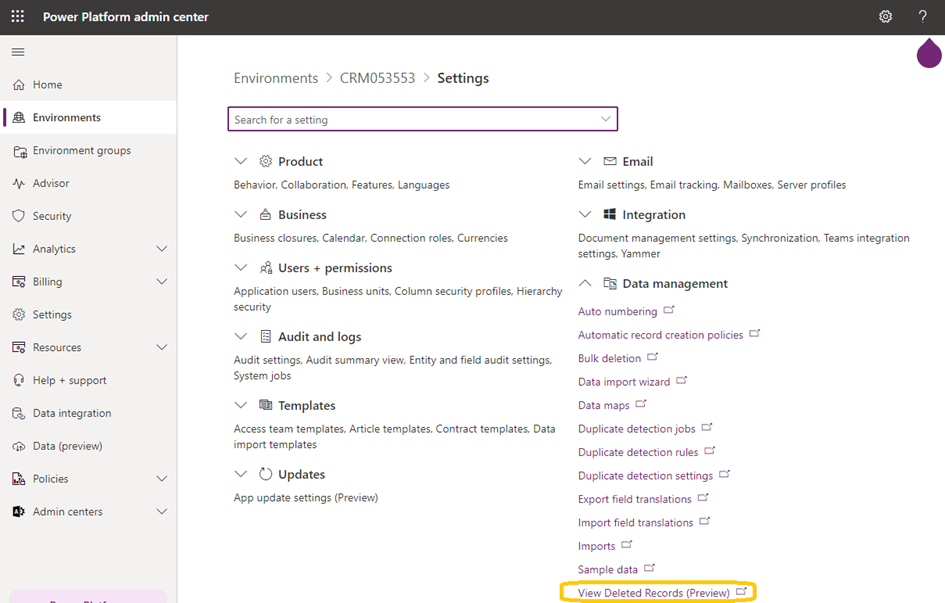Open the settings gear in top bar
945x603 pixels.
(885, 16)
